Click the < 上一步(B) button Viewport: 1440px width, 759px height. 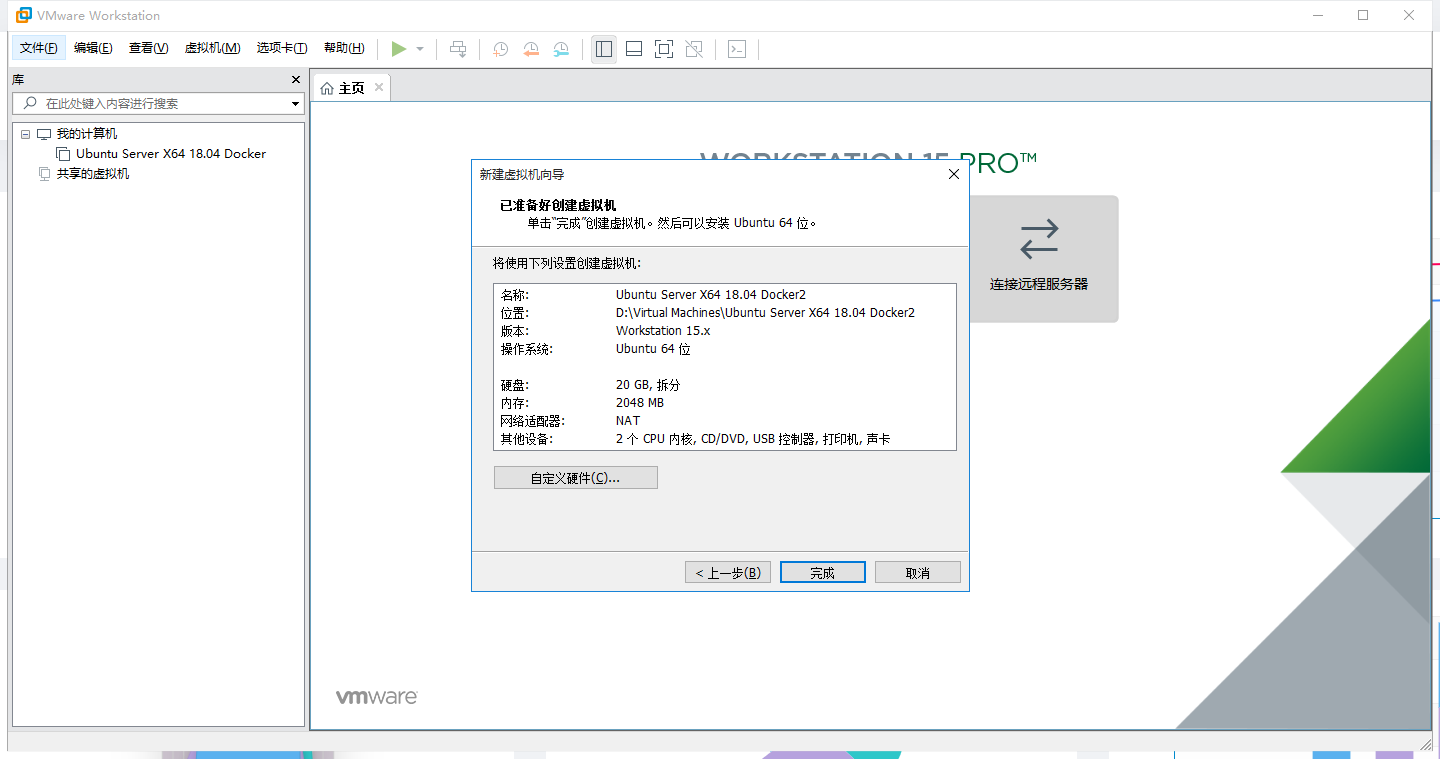pyautogui.click(x=728, y=573)
